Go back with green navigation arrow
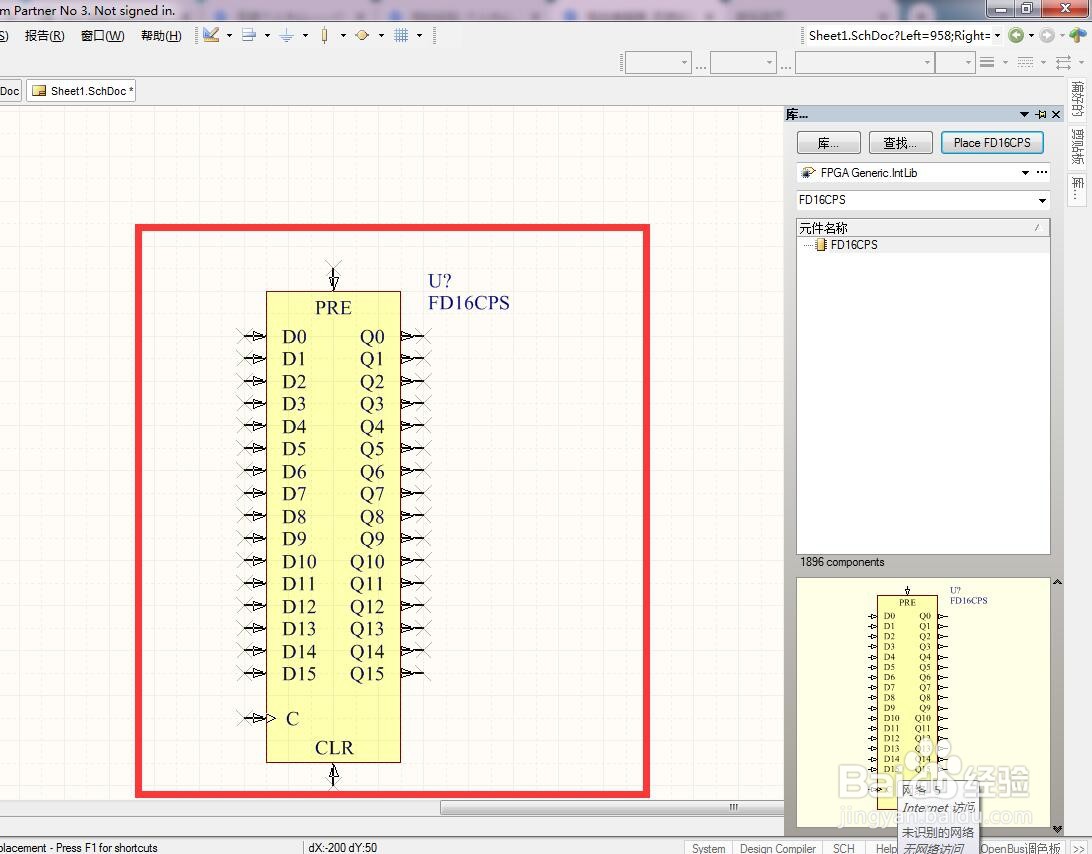The height and width of the screenshot is (854, 1092). coord(1016,36)
